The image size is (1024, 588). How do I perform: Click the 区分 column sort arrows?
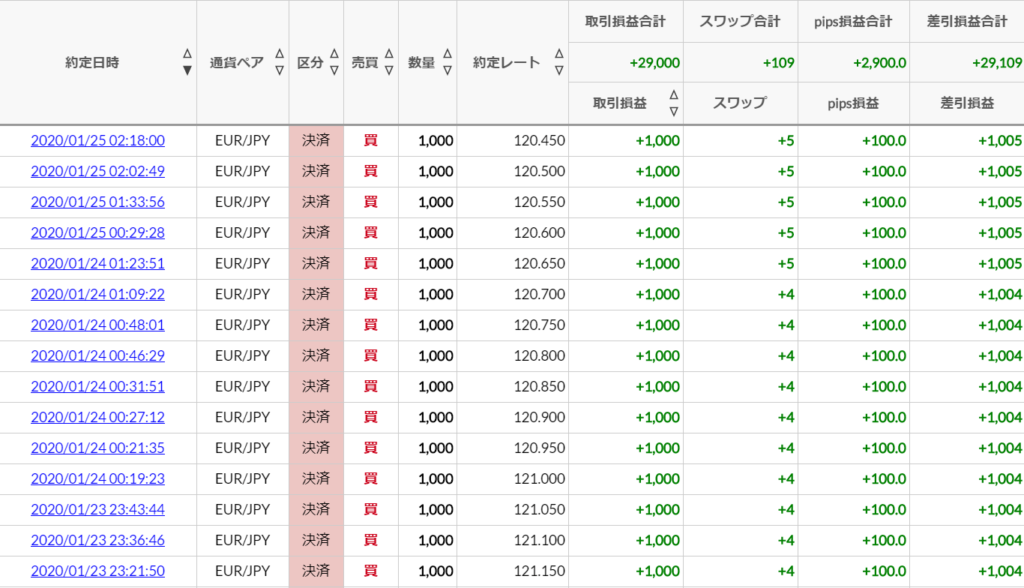tap(334, 62)
